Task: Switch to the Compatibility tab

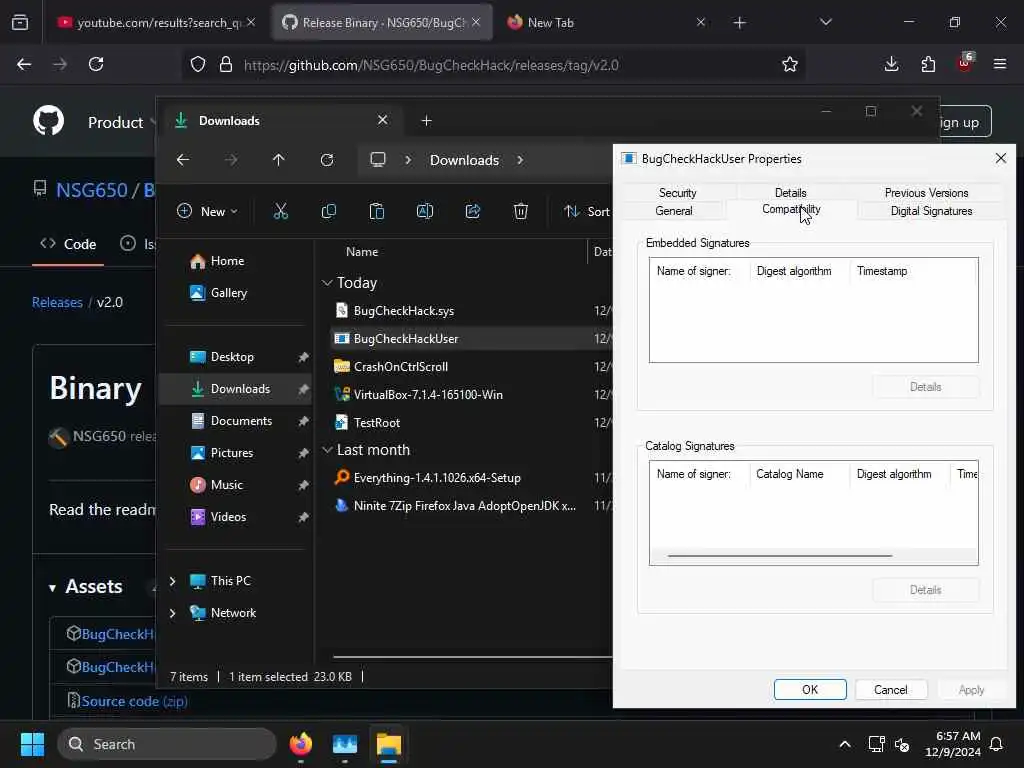Action: click(x=791, y=210)
